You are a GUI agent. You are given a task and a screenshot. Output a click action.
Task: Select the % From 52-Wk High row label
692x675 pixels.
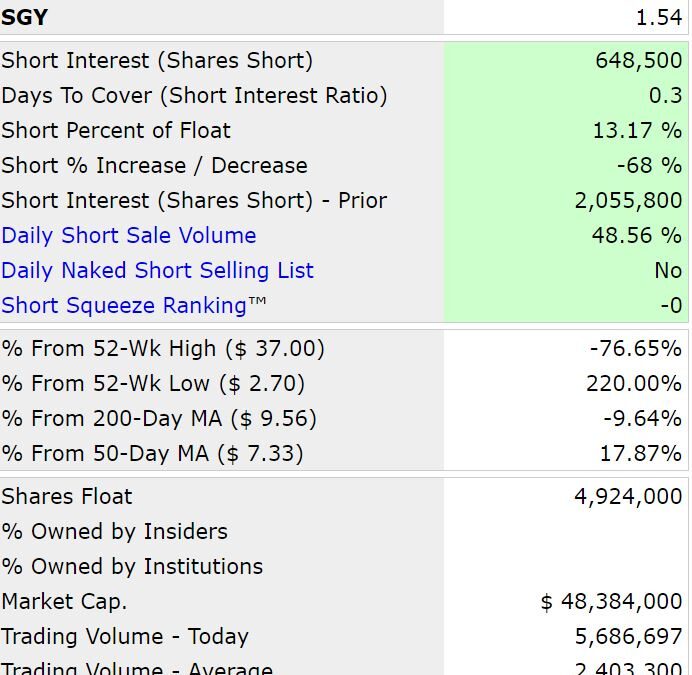(x=163, y=348)
